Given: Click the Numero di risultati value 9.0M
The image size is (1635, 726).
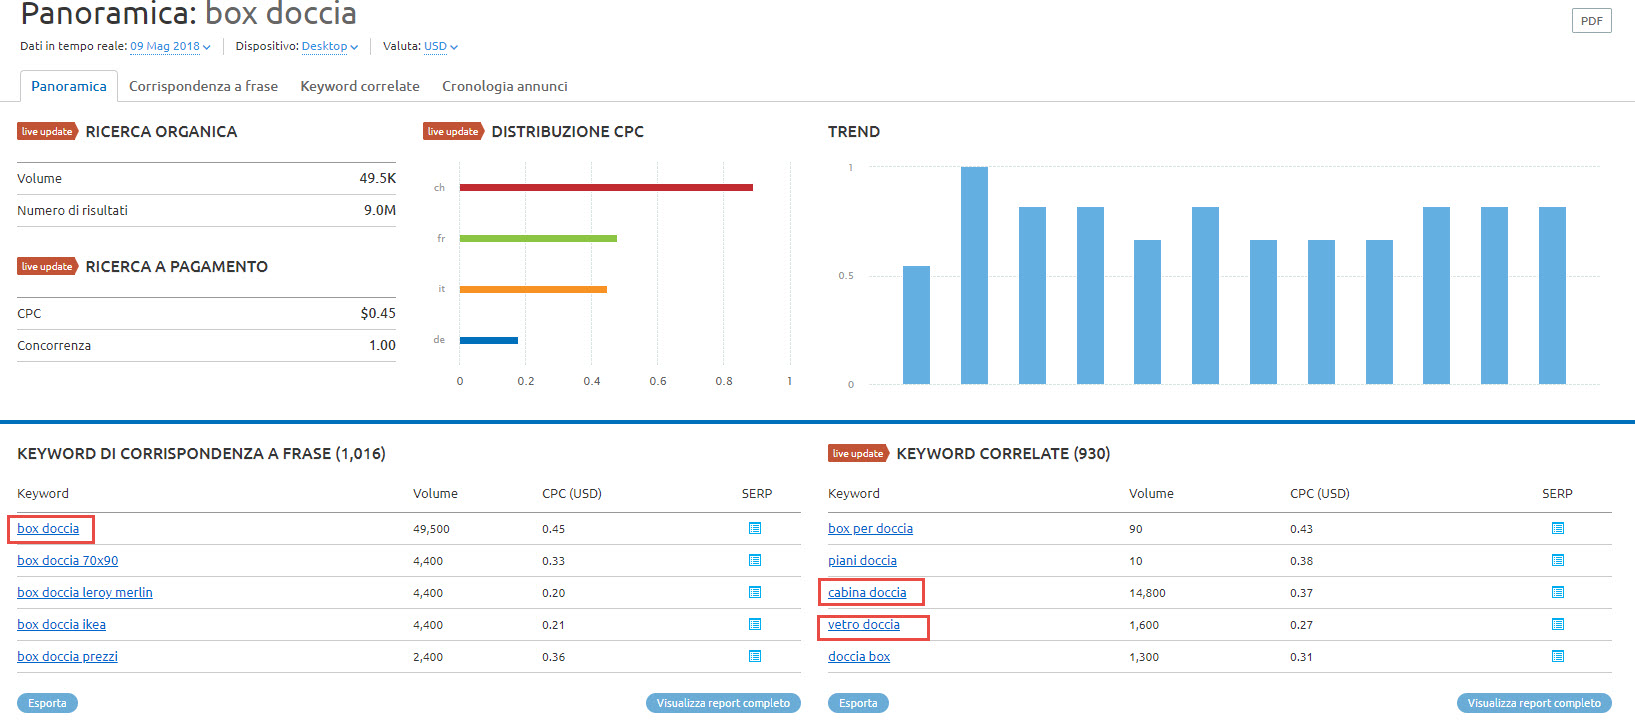Looking at the screenshot, I should pos(380,210).
